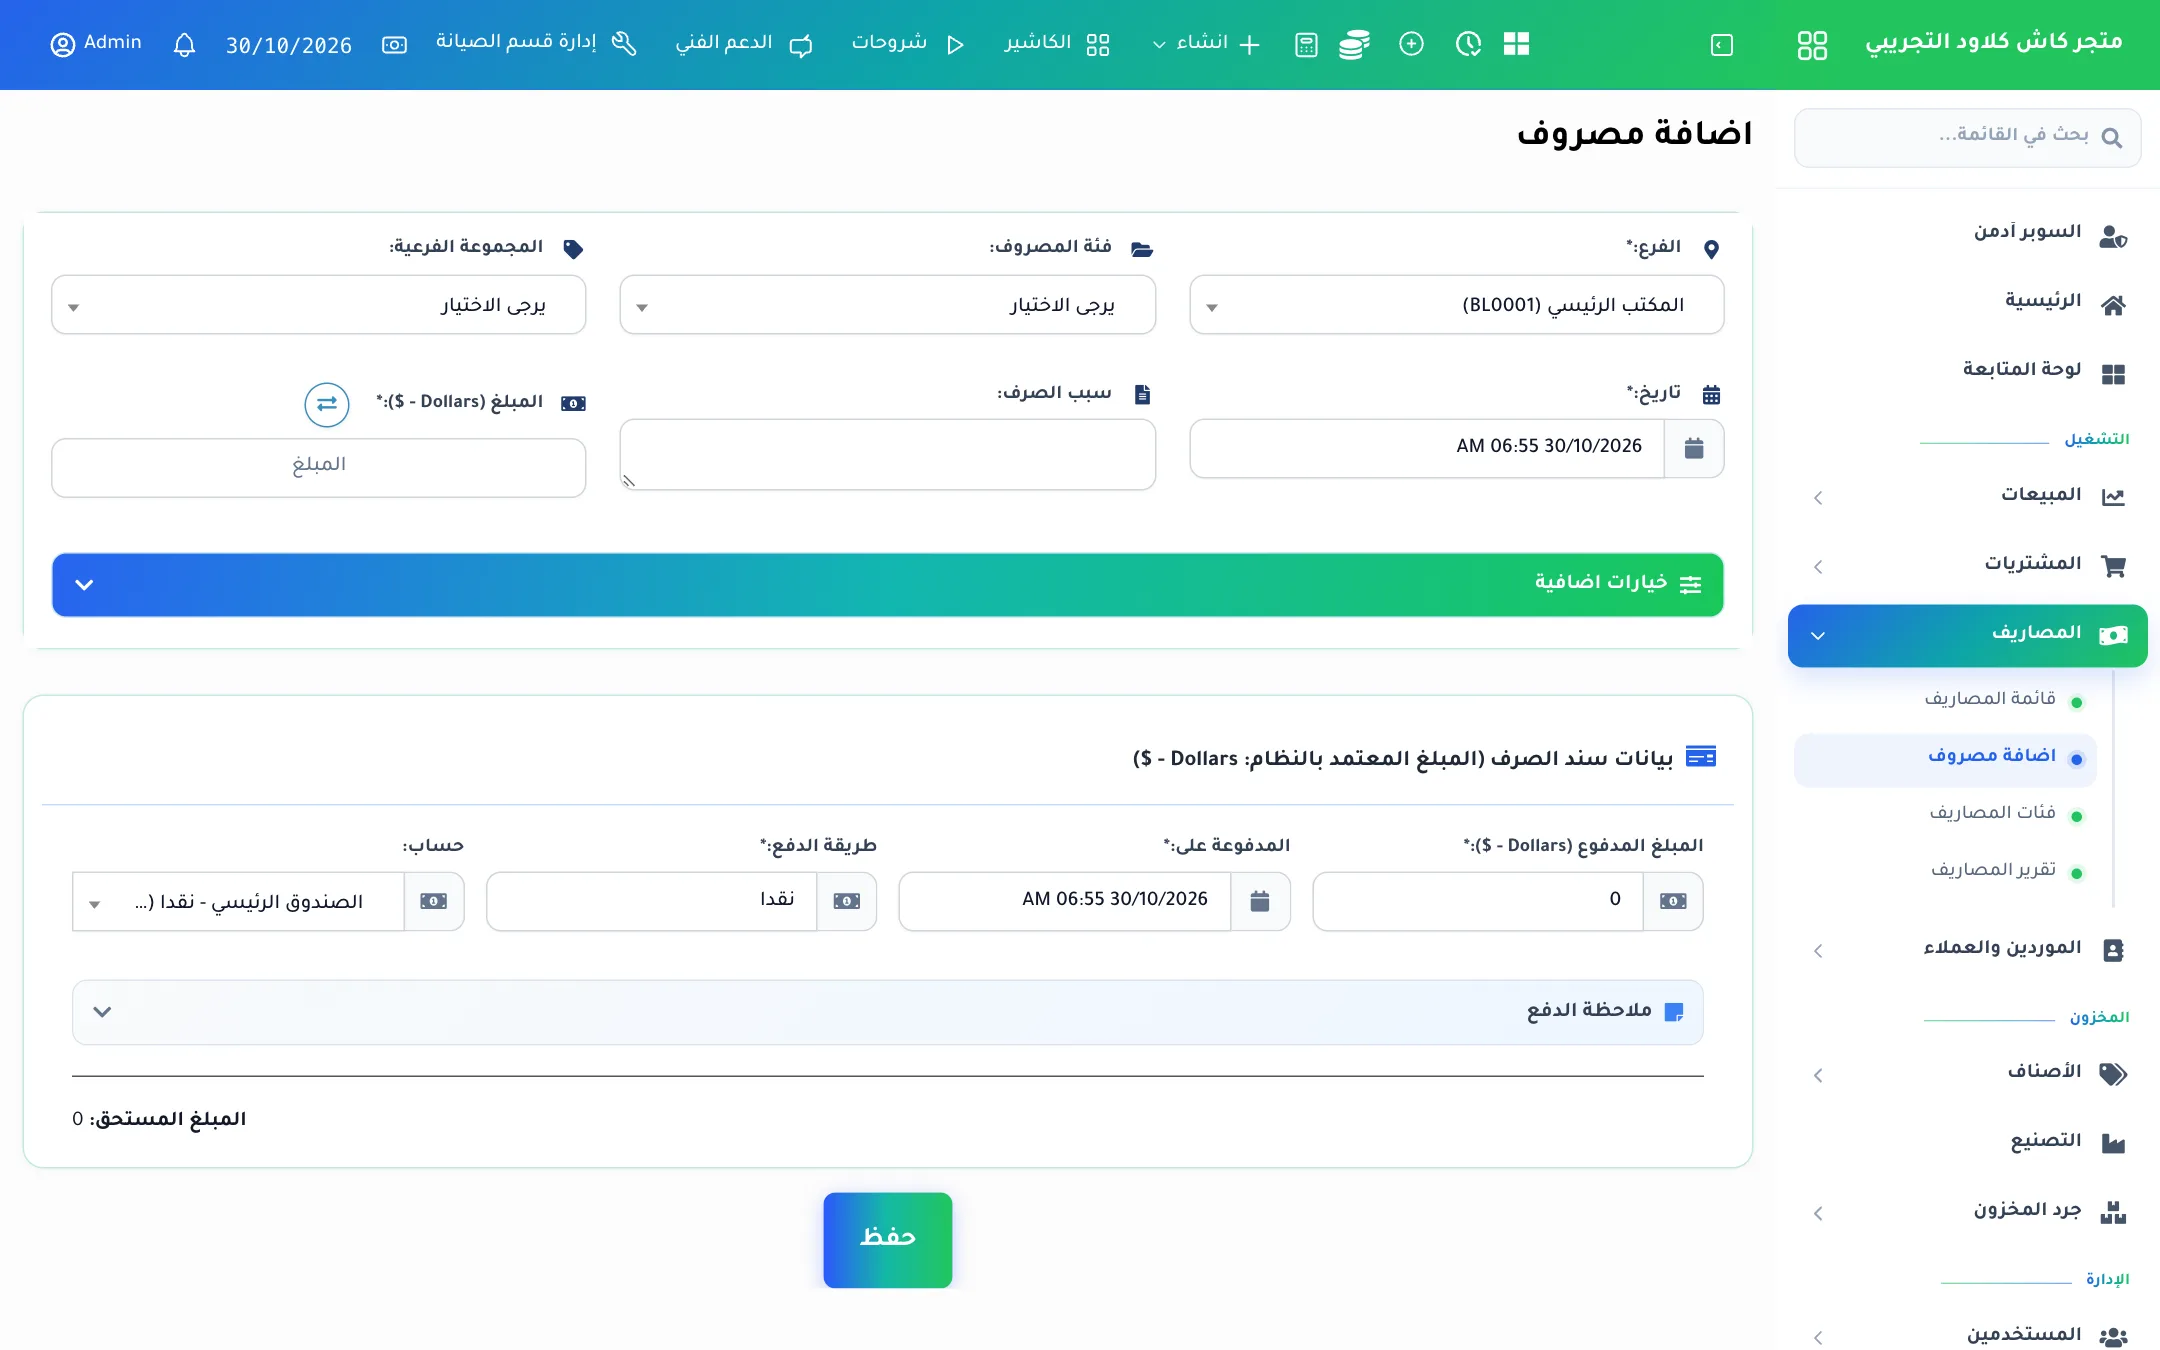Open the انشاء create dropdown menu
Screen dimensions: 2160x1350
1206,44
